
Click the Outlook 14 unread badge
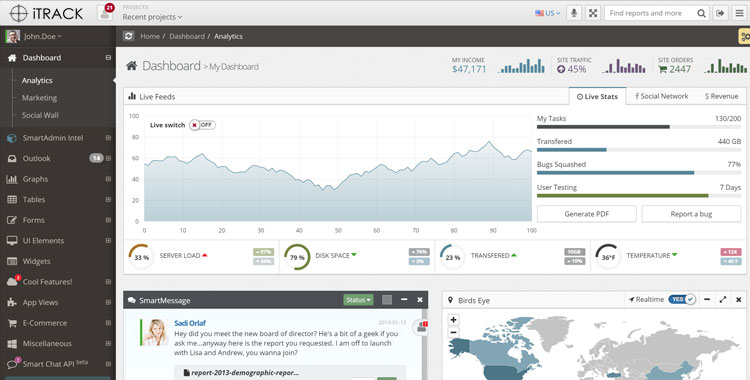tap(96, 158)
